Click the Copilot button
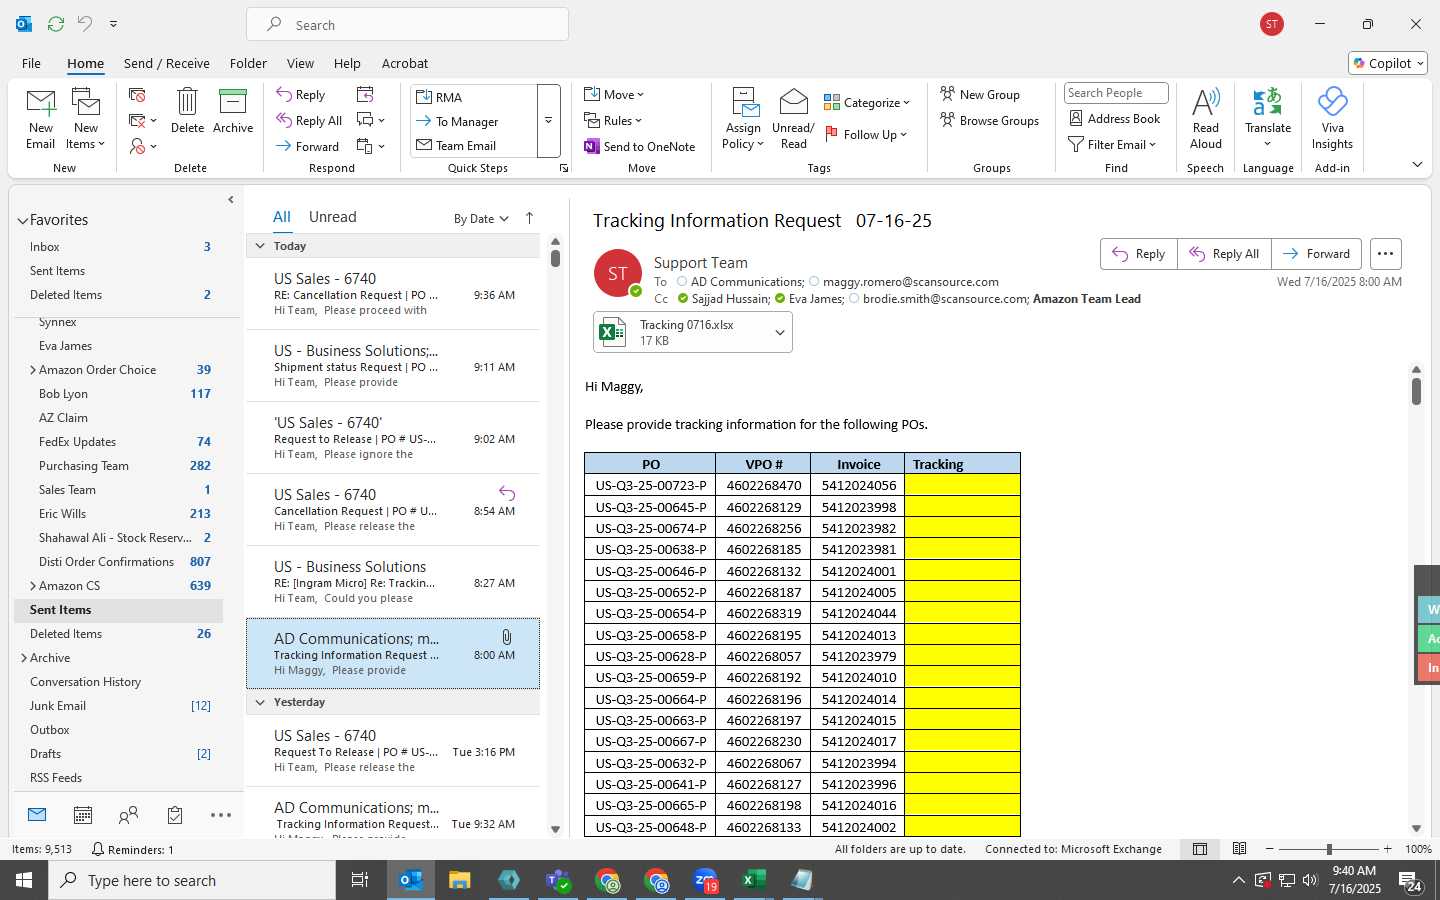 click(x=1388, y=63)
